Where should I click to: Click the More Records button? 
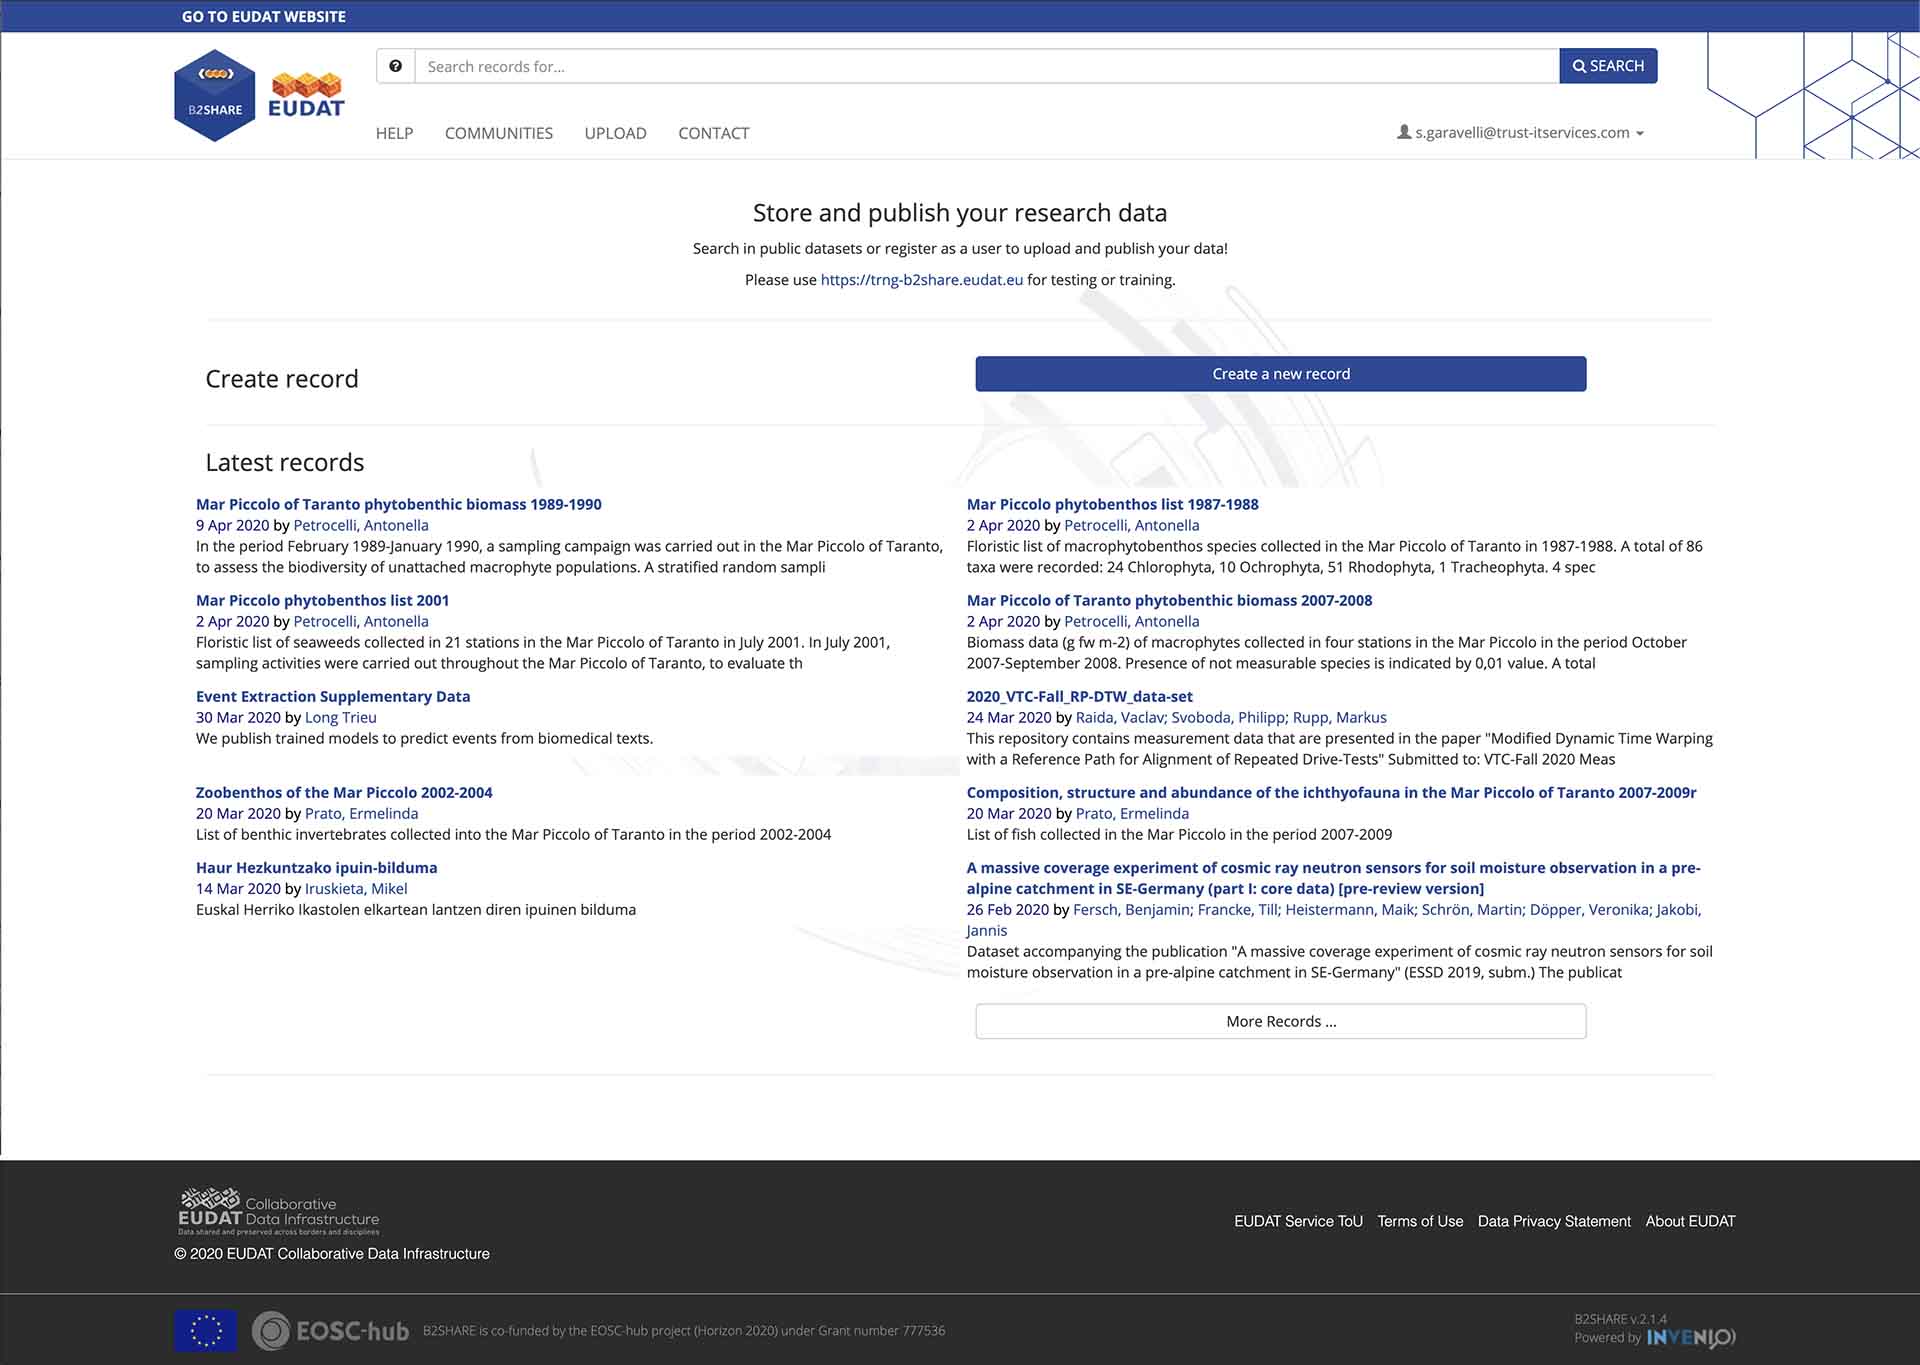coord(1280,1021)
